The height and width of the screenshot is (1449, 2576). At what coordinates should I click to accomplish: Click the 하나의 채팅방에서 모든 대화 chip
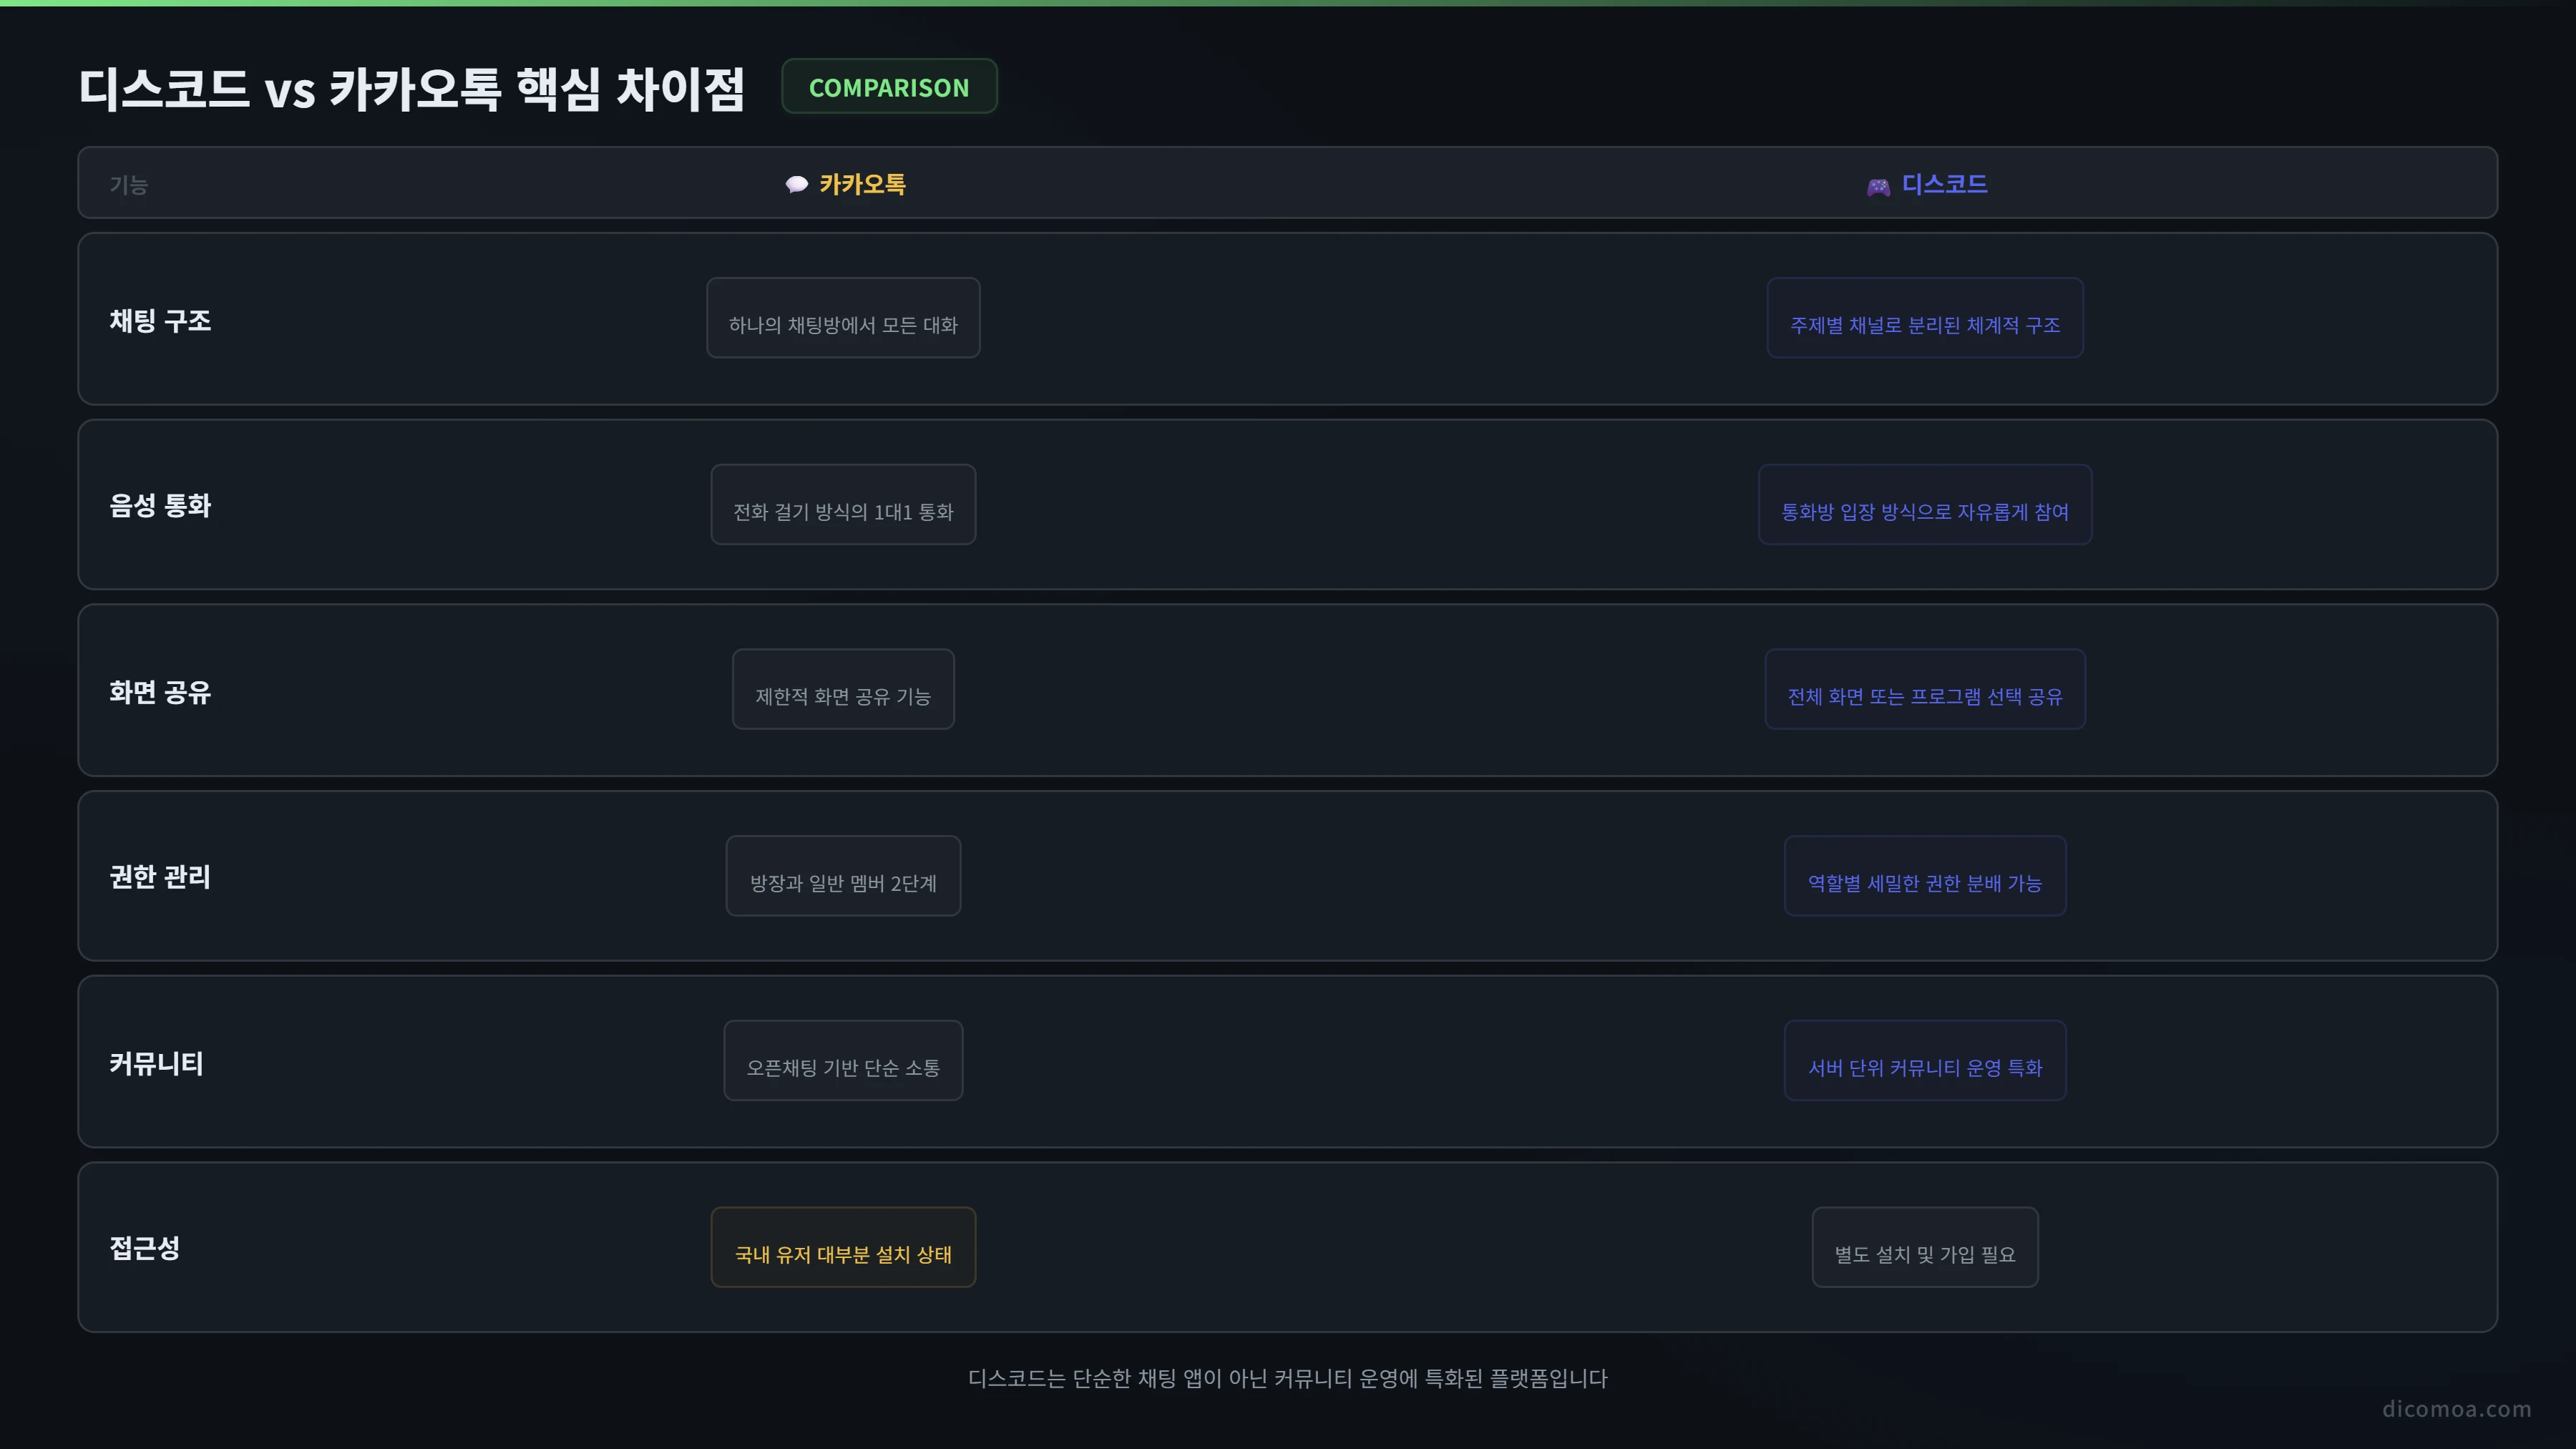(x=843, y=318)
